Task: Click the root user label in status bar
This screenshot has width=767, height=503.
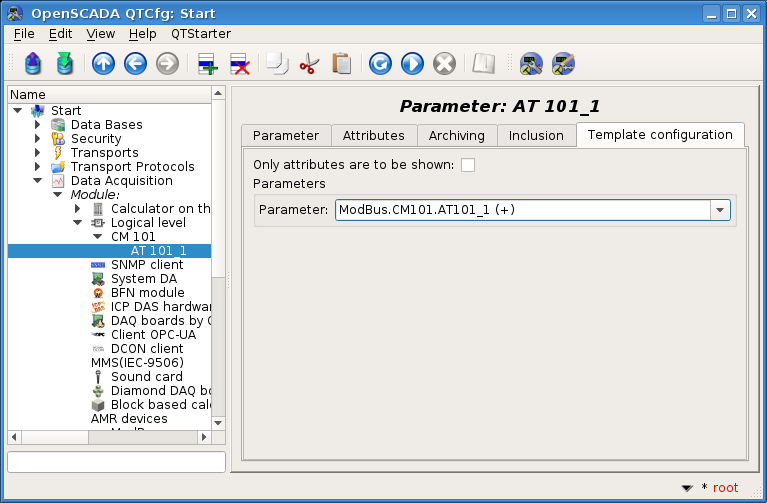Action: tap(725, 488)
